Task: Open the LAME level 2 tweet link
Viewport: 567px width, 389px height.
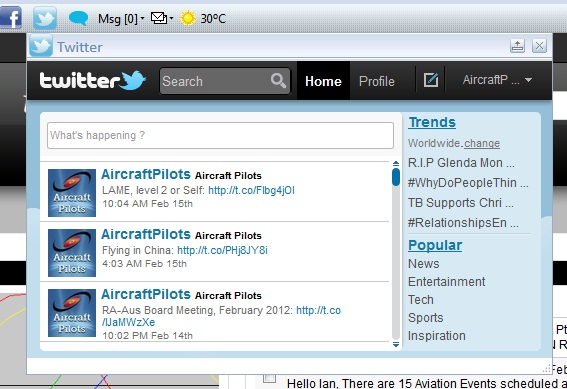Action: (x=251, y=190)
